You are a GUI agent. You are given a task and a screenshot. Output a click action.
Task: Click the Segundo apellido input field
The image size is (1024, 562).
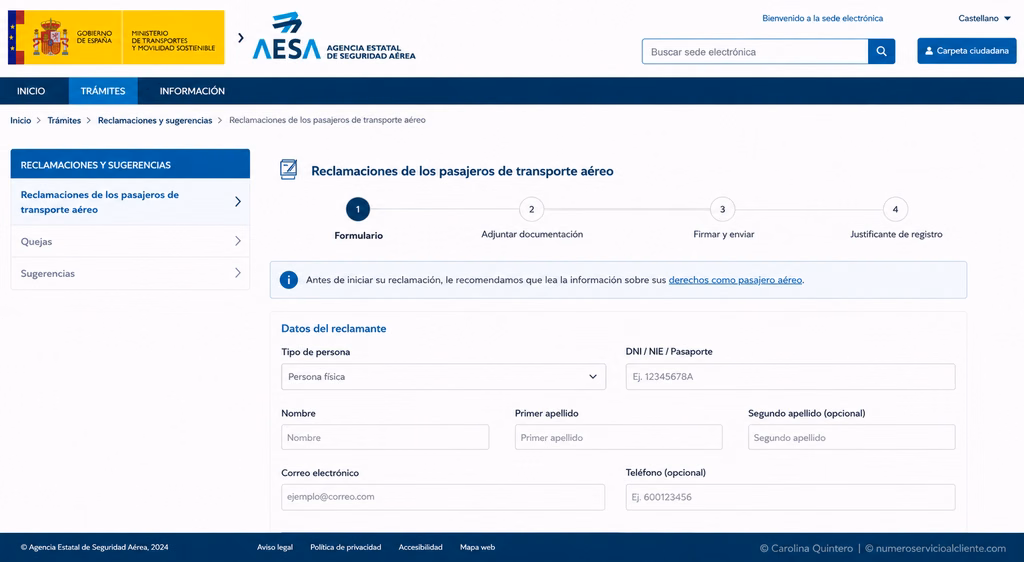coord(852,437)
